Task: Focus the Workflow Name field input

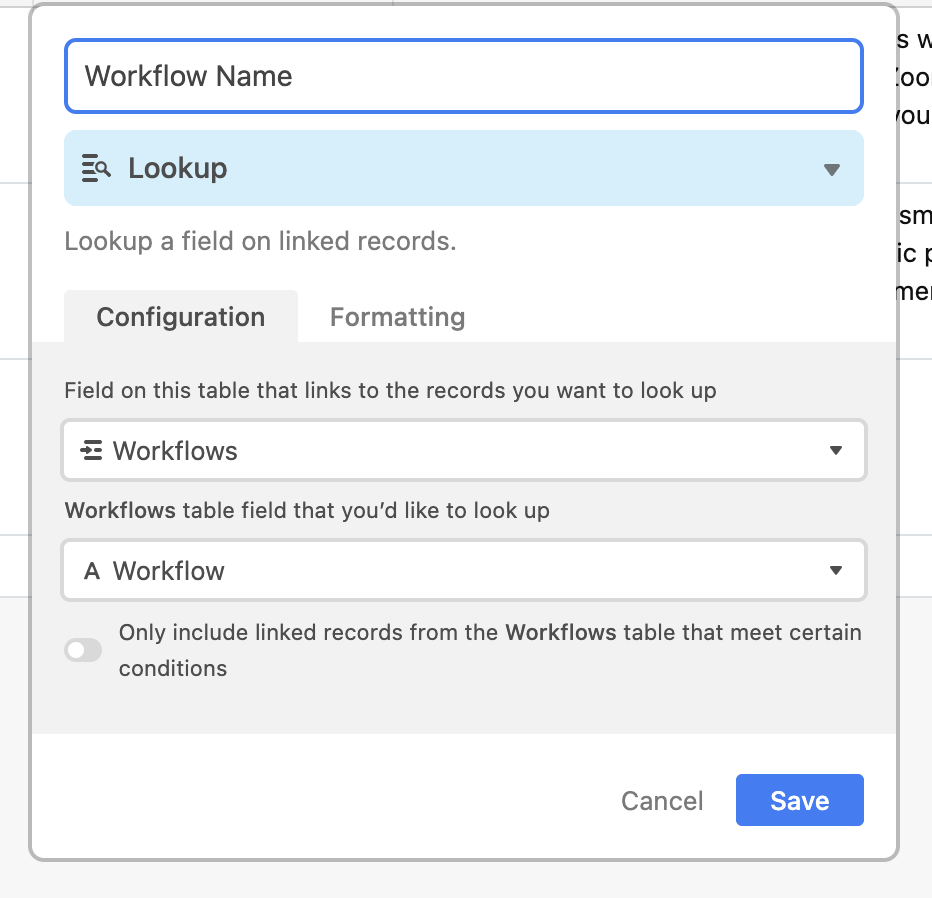Action: (463, 76)
